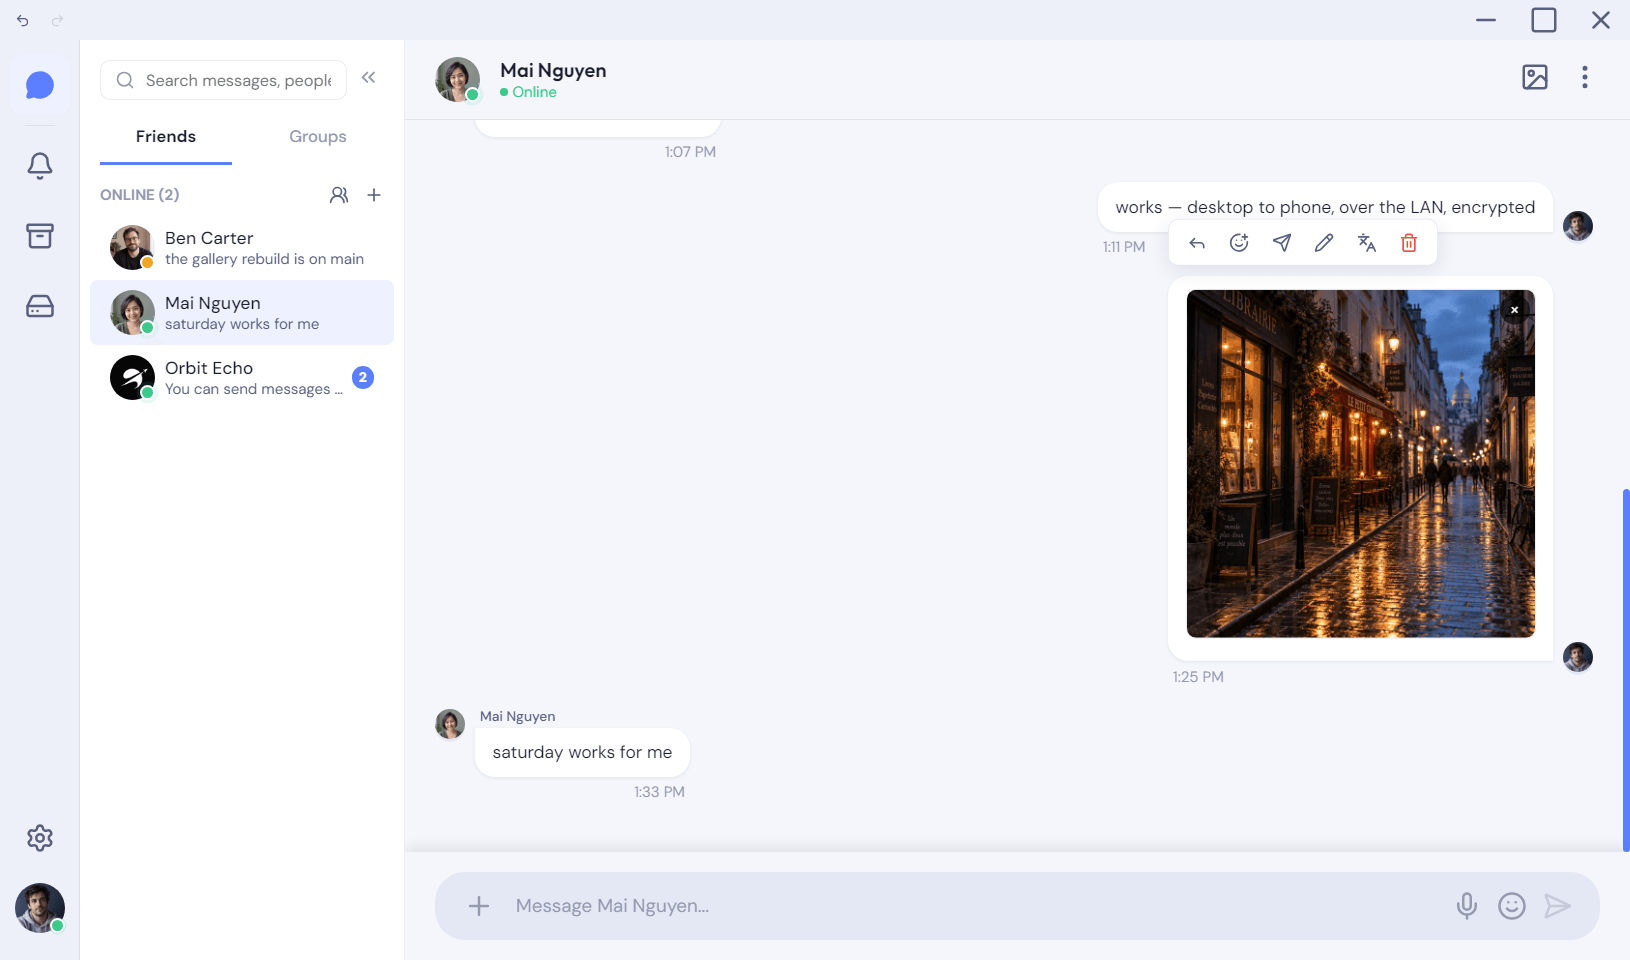Edit the message with pencil icon
1630x960 pixels.
[x=1324, y=243]
